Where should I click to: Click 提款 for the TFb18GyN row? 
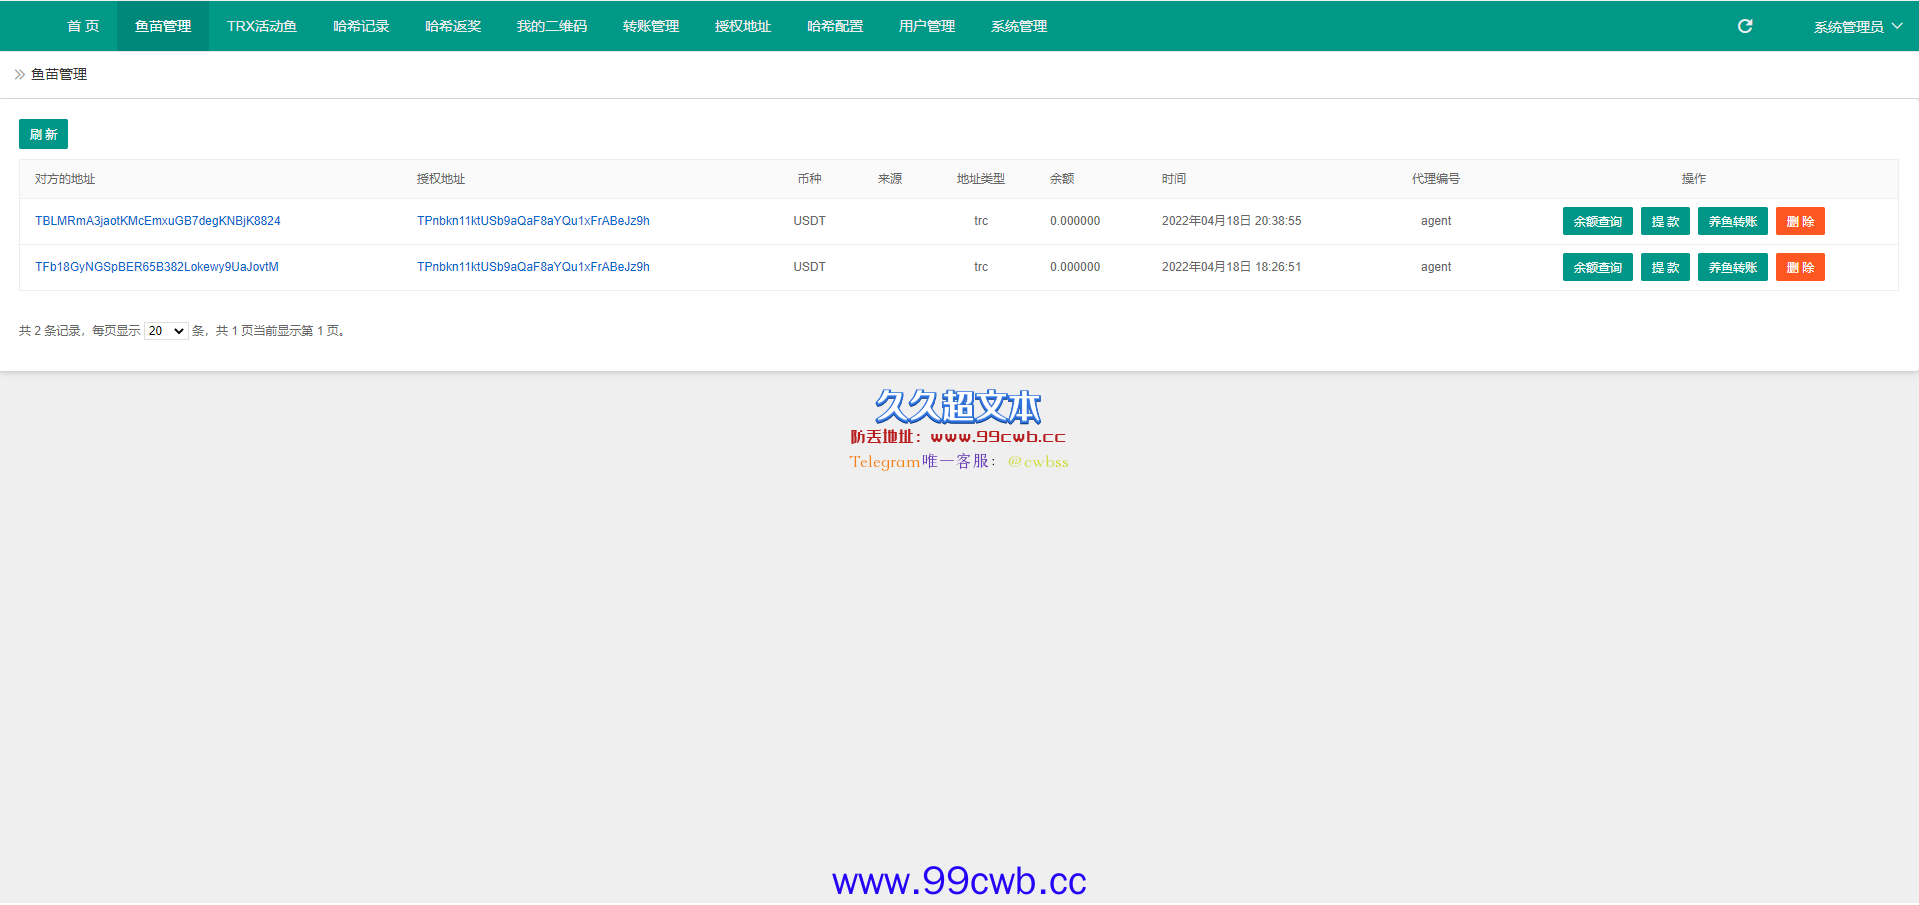(1665, 267)
